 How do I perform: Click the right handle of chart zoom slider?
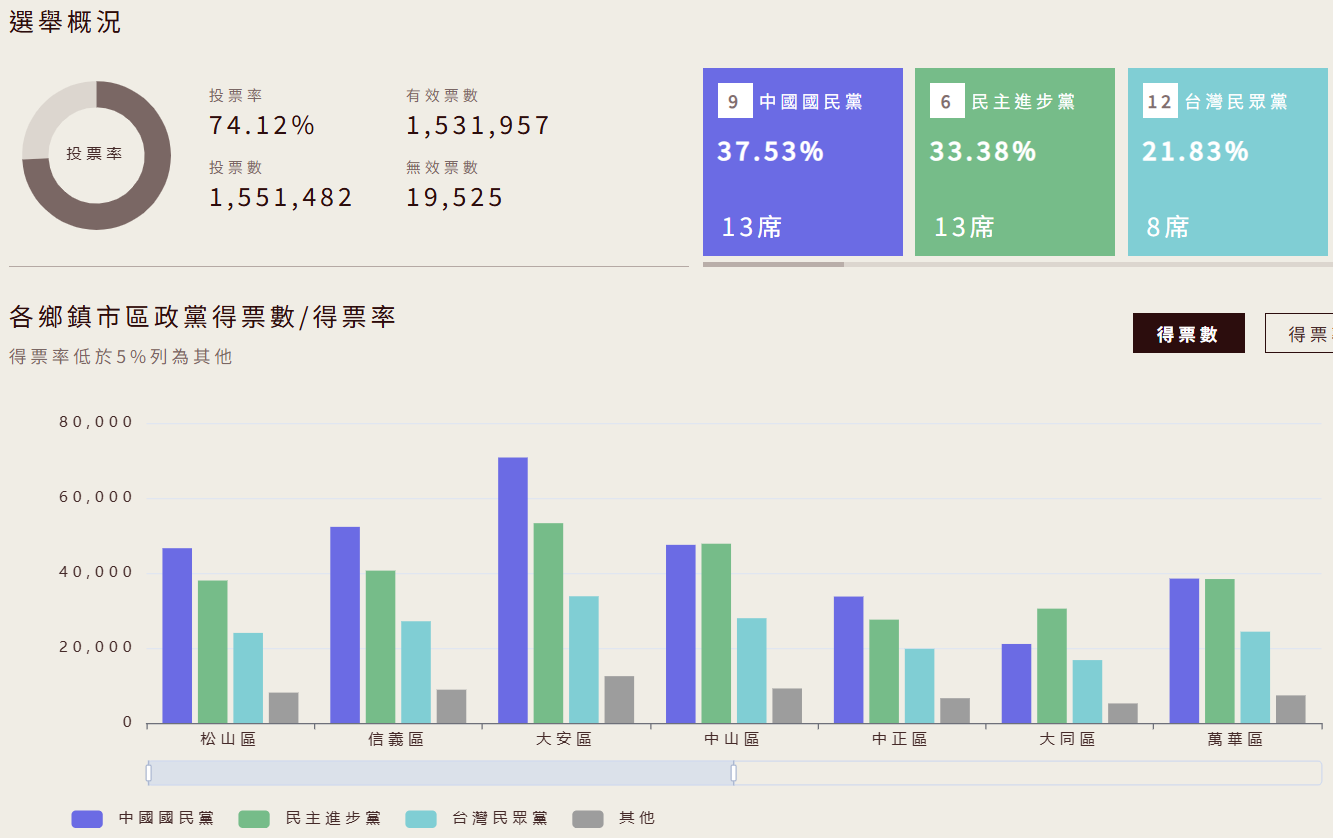coord(734,772)
